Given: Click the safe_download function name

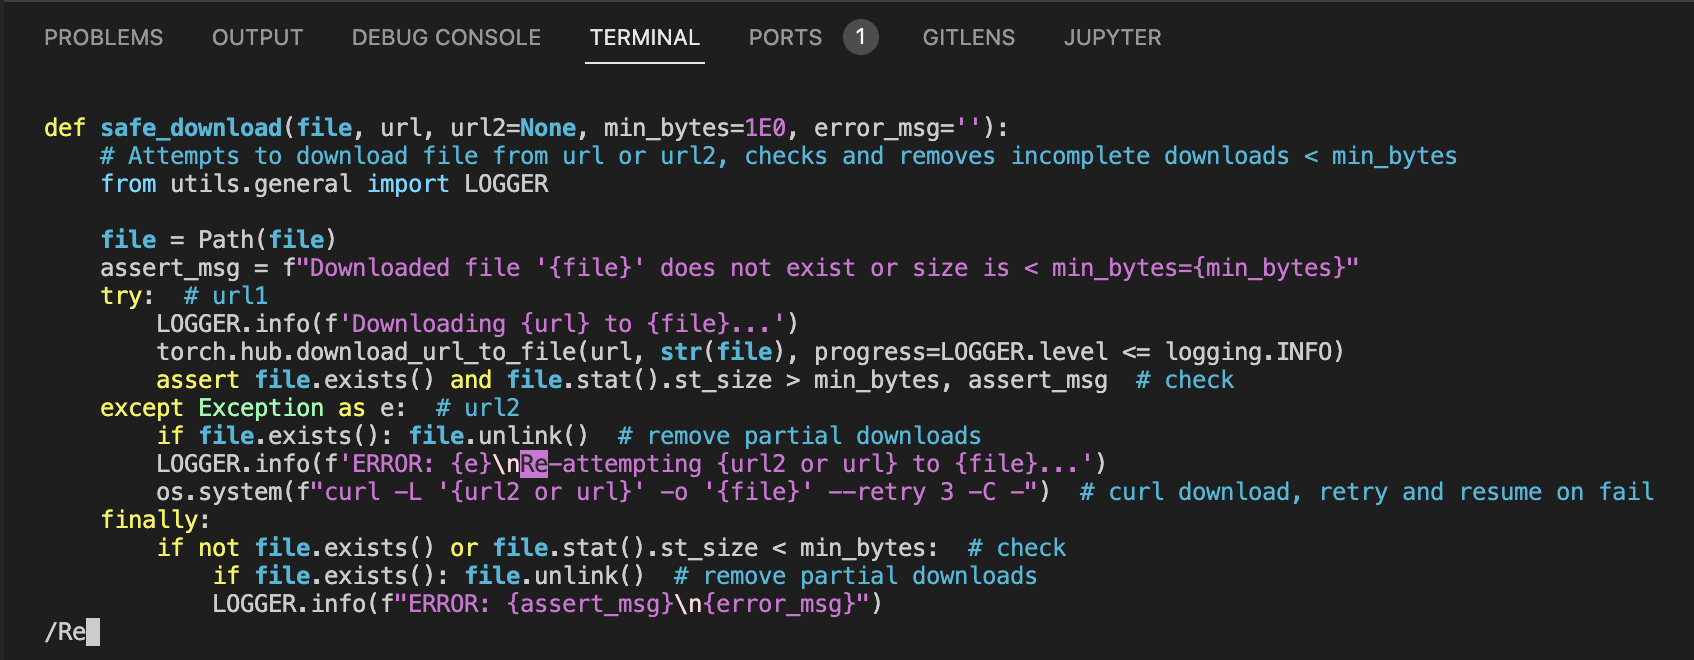Looking at the screenshot, I should coord(191,128).
